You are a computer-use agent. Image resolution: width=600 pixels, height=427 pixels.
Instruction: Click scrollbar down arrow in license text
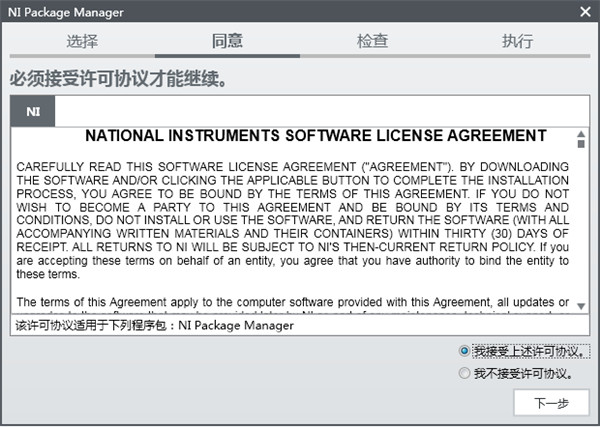pyautogui.click(x=581, y=306)
